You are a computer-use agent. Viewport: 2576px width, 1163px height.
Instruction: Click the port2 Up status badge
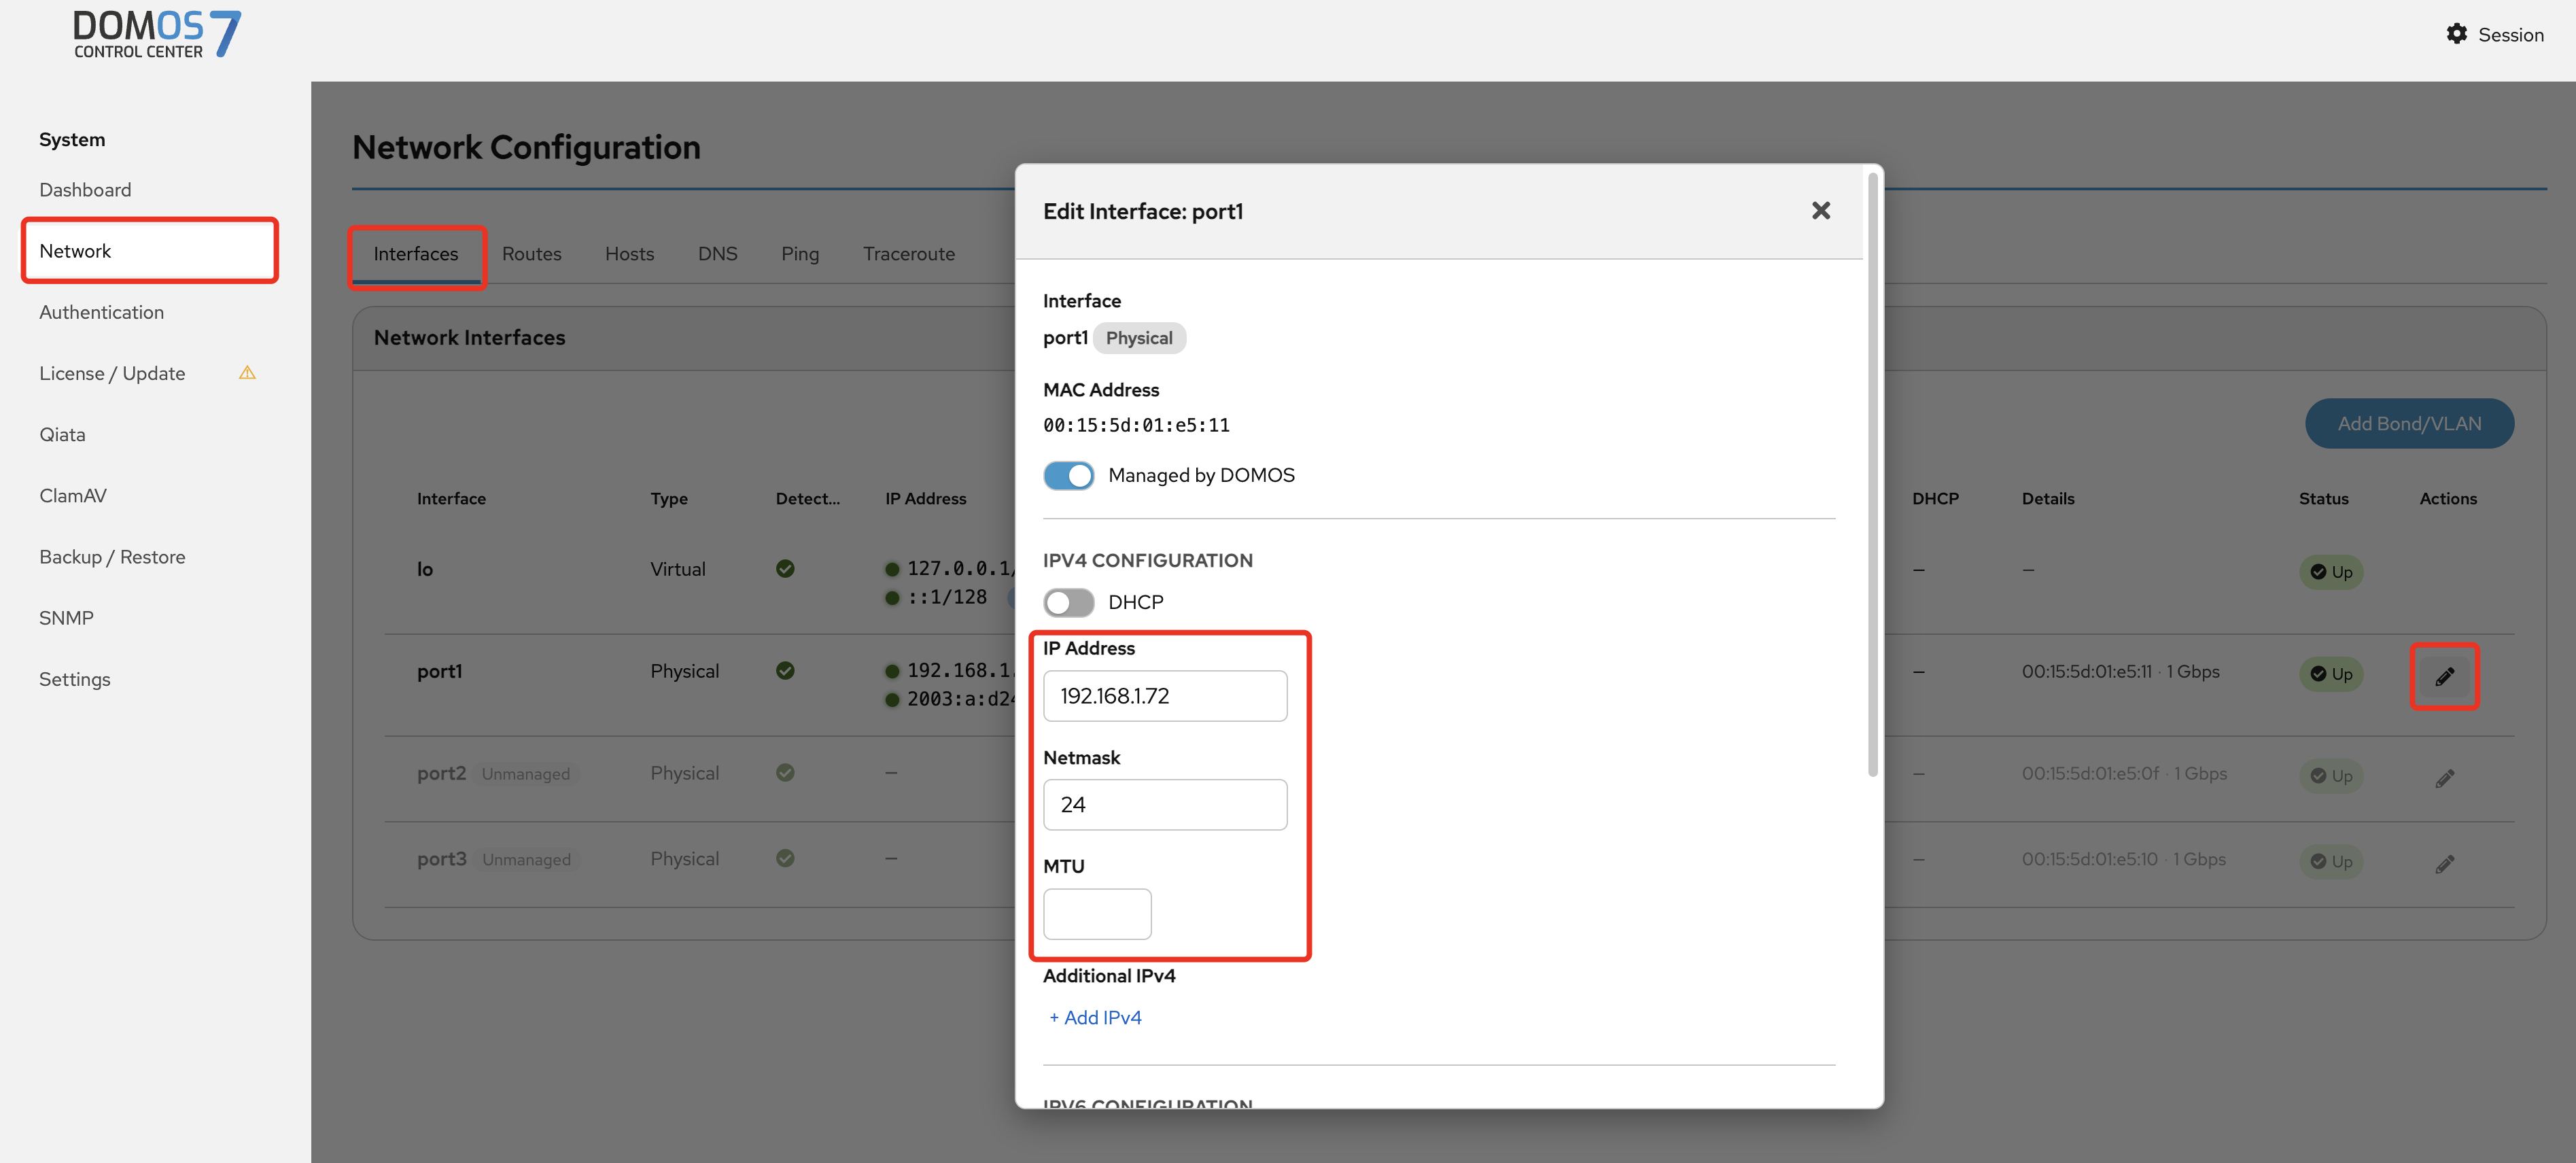coord(2330,776)
